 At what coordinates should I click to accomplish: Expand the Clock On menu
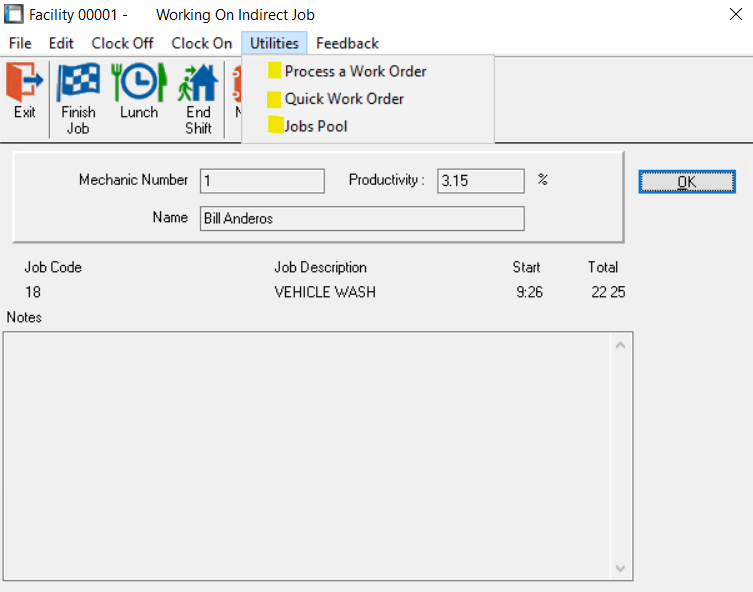pyautogui.click(x=201, y=43)
